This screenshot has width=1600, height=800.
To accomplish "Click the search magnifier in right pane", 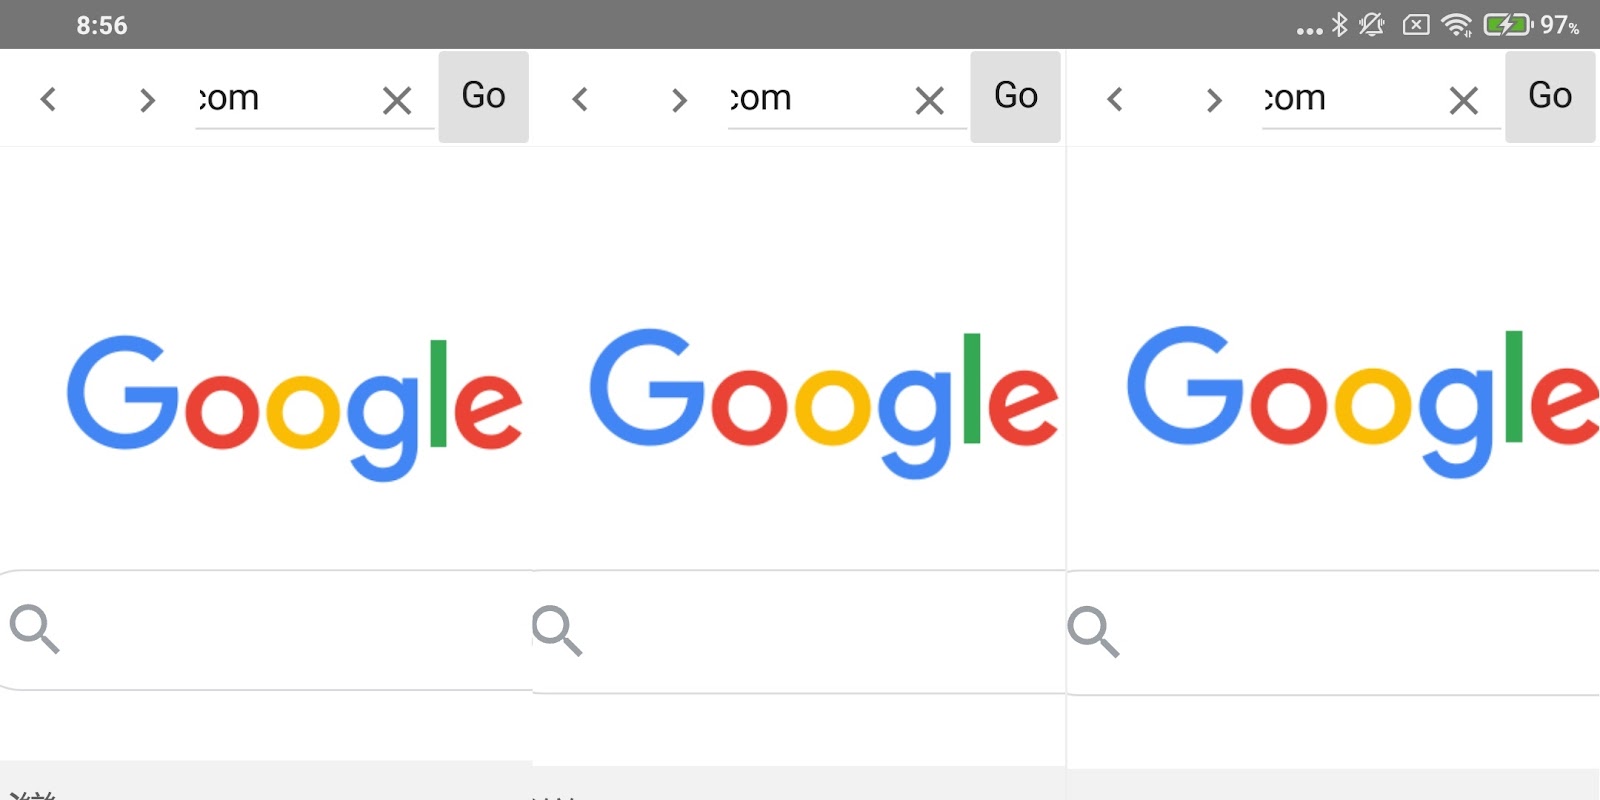I will point(1093,631).
